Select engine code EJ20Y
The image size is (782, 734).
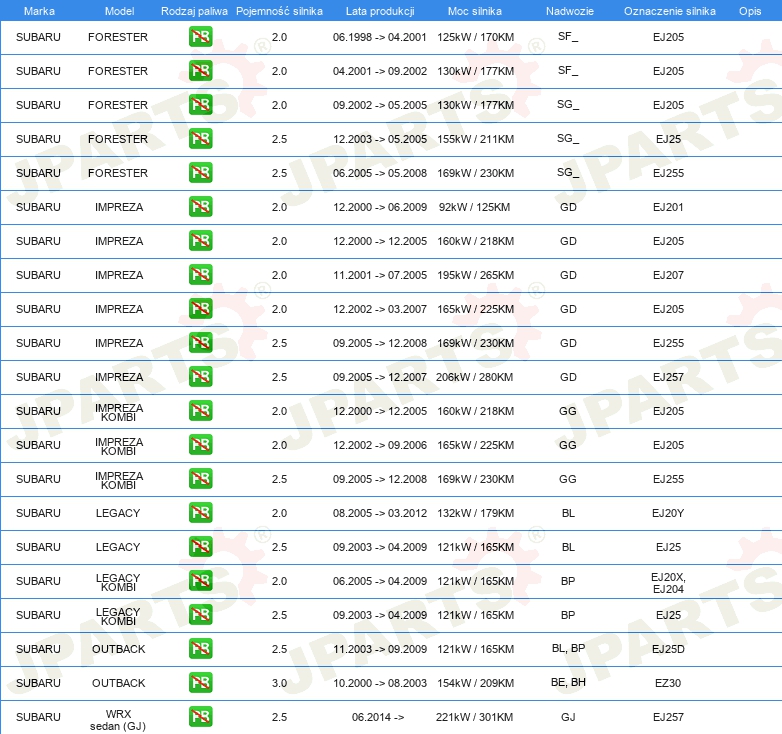coord(668,513)
